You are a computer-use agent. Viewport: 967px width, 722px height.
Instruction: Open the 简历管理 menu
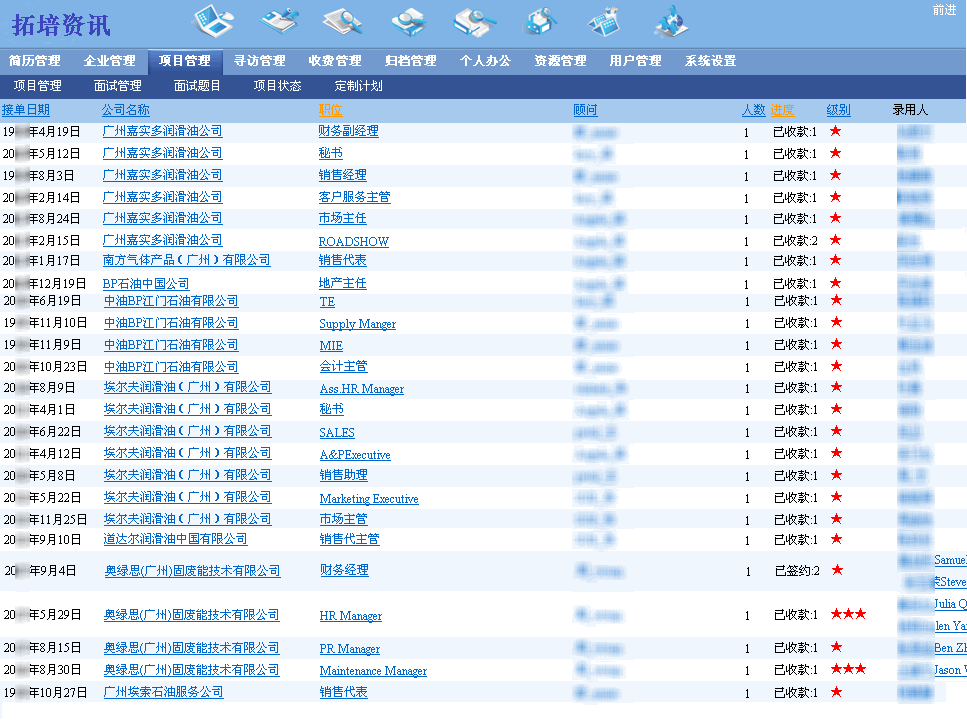(35, 60)
